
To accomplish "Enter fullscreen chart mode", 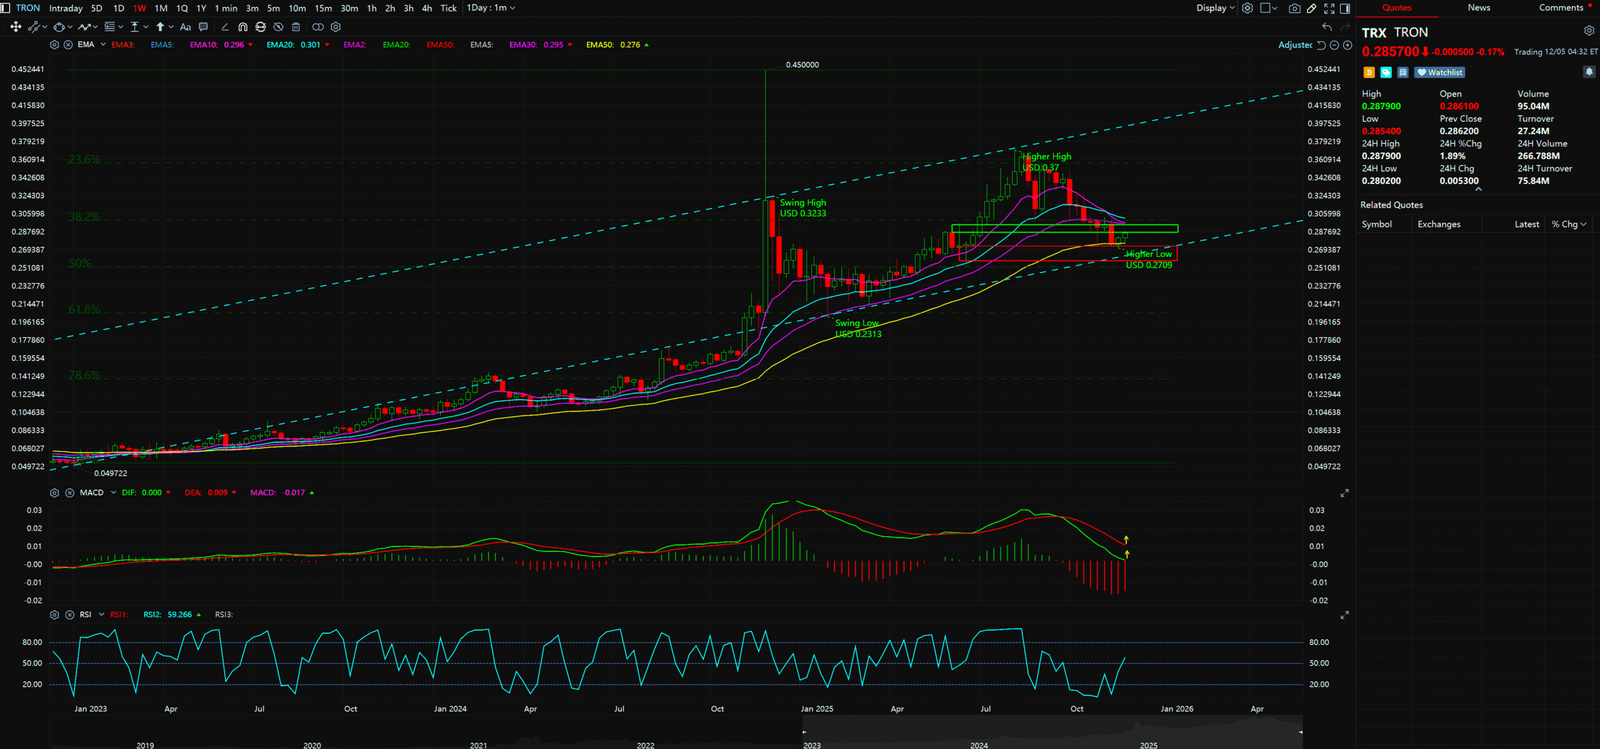I will coord(1329,8).
